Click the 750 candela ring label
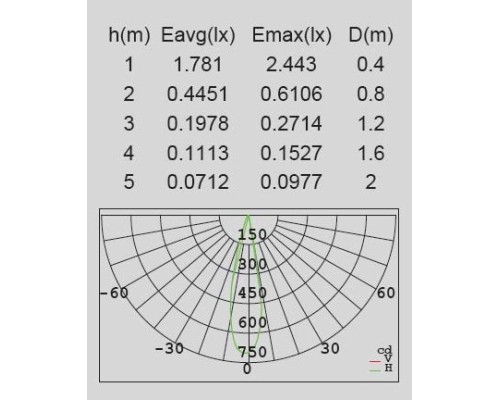 coord(252,352)
